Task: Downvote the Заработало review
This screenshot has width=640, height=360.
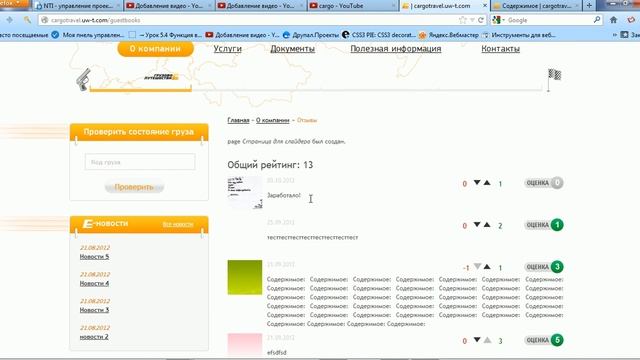Action: pyautogui.click(x=477, y=182)
